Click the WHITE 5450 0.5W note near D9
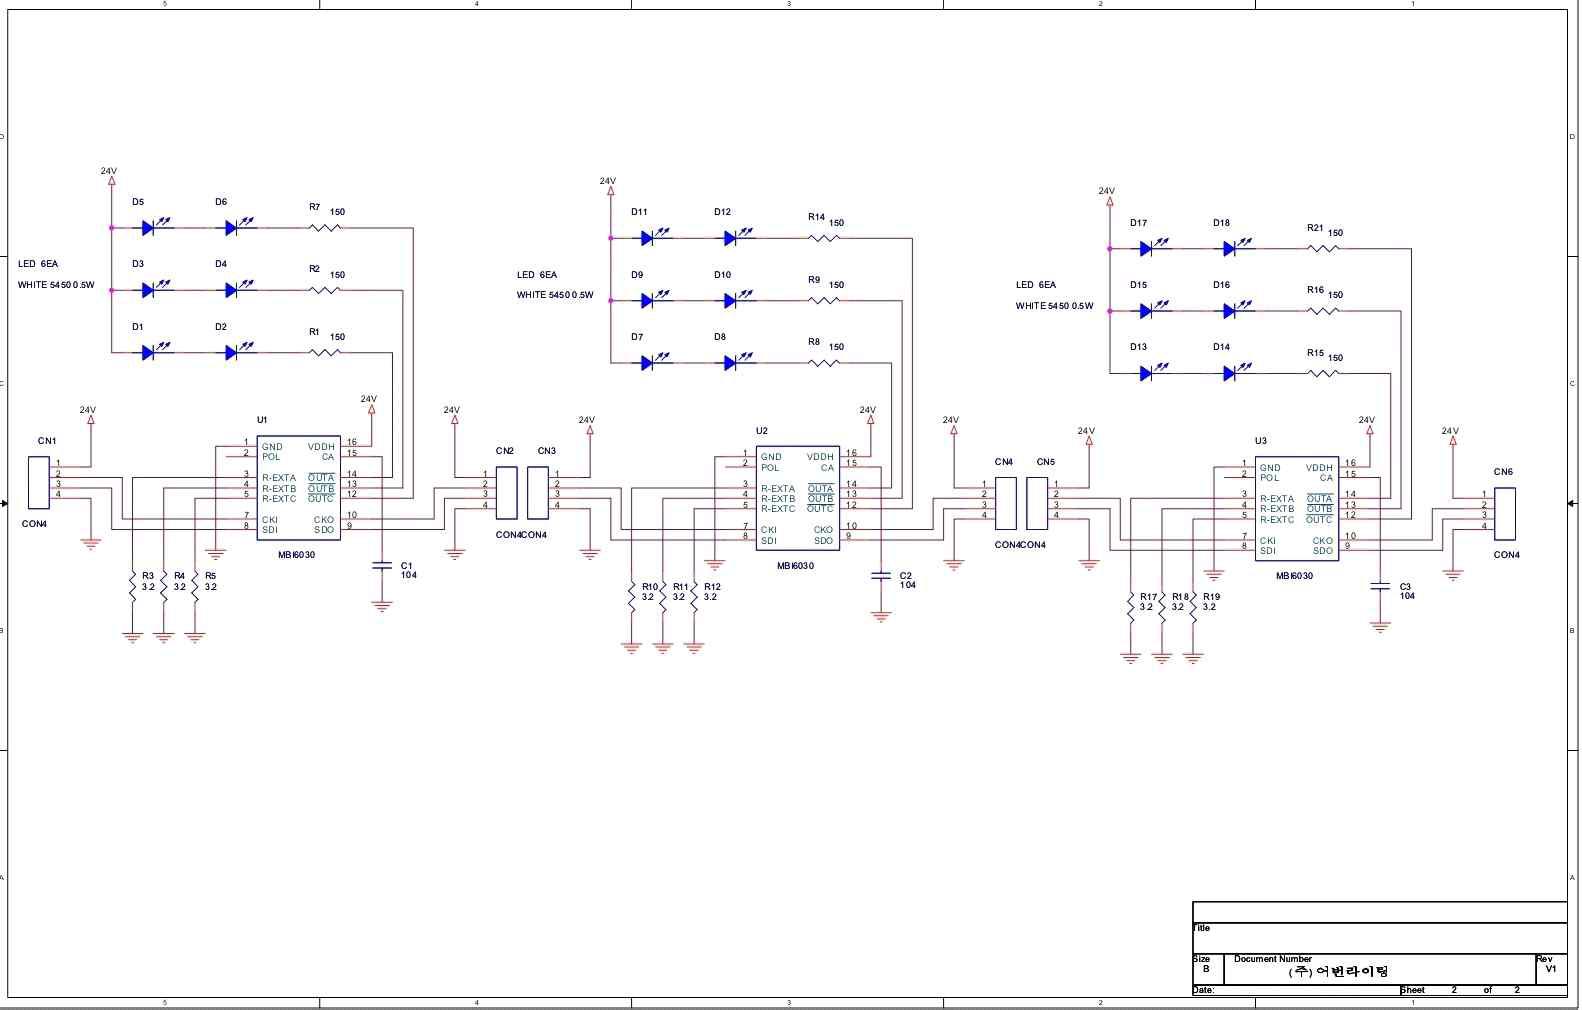The height and width of the screenshot is (1010, 1582). click(555, 295)
